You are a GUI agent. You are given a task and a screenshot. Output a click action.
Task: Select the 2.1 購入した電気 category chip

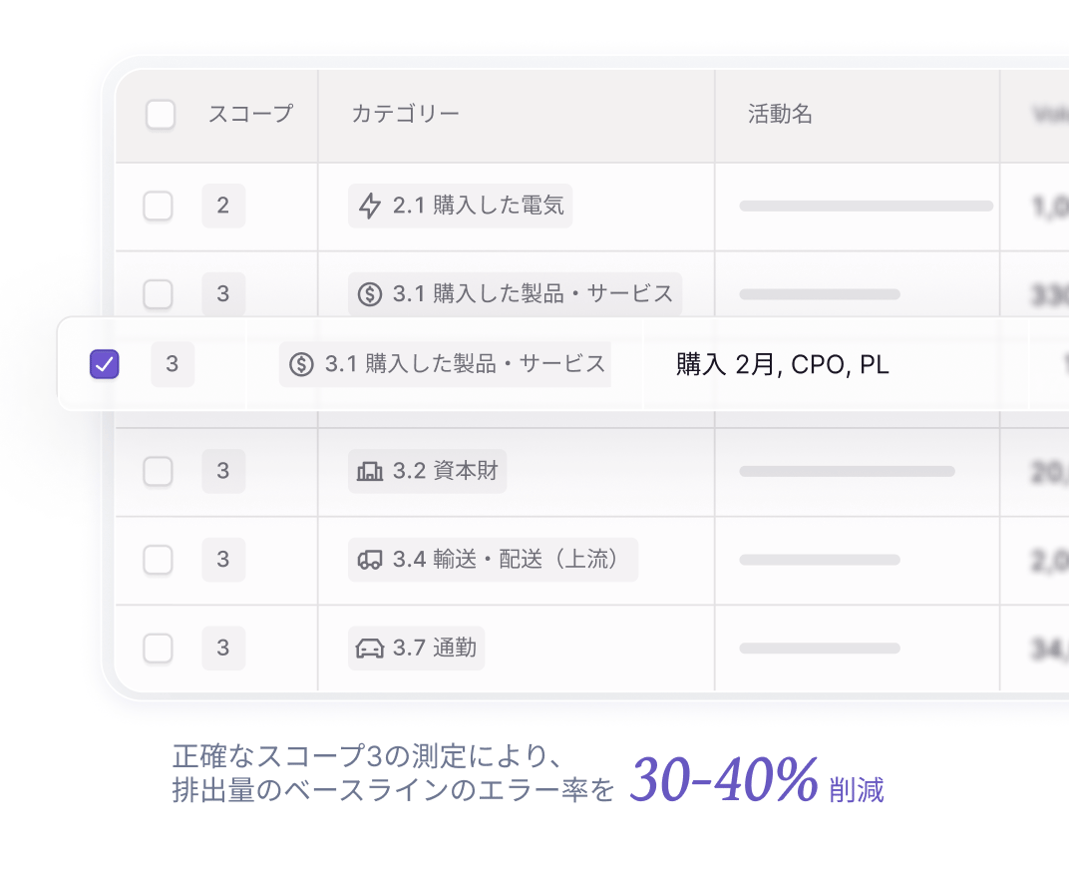tap(460, 205)
